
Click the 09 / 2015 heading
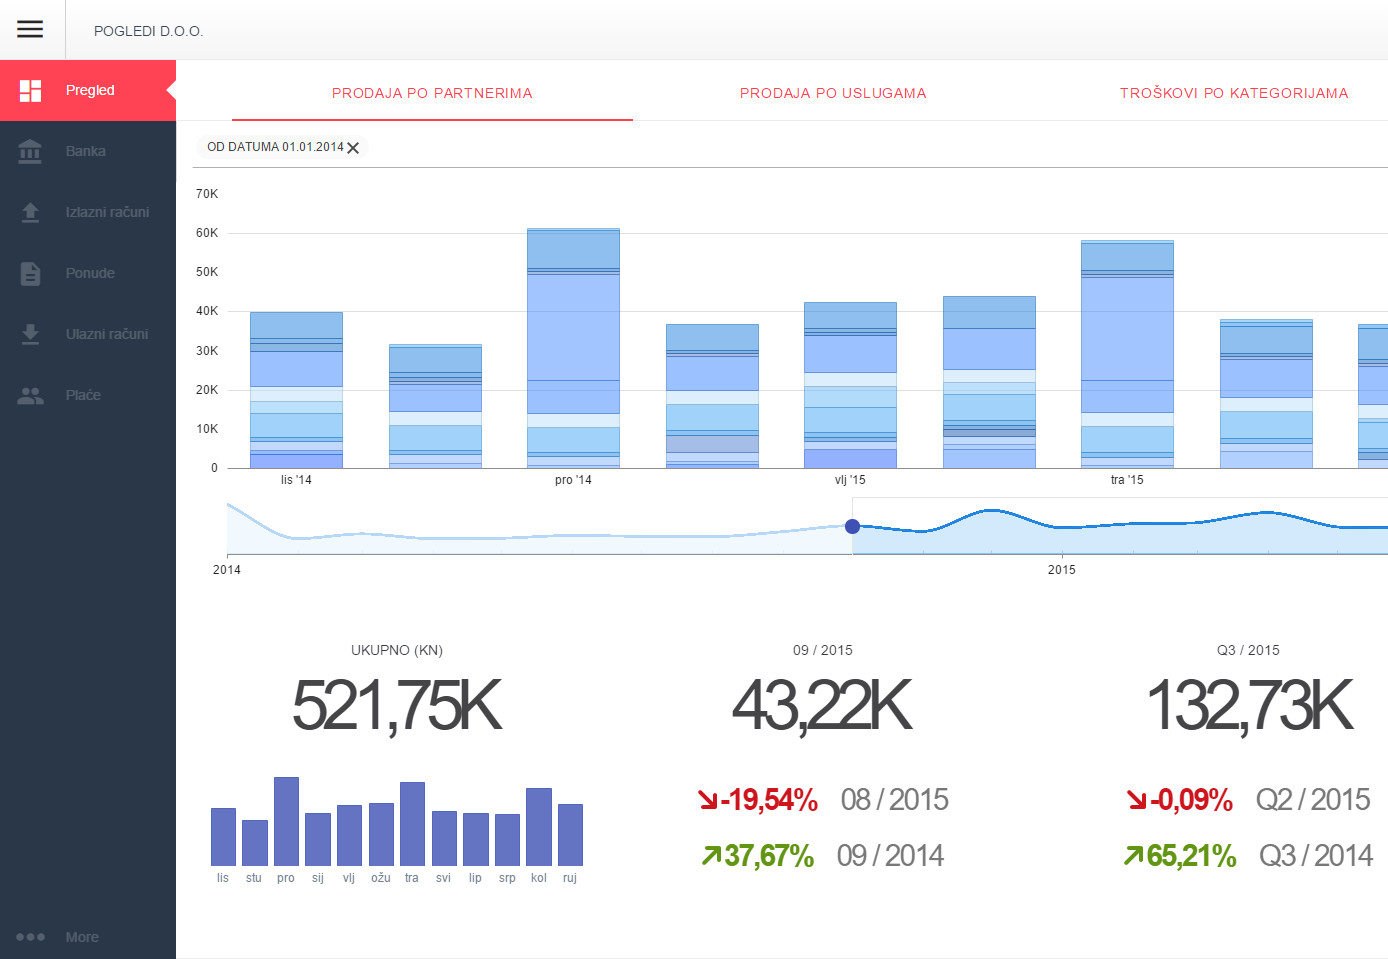[823, 650]
